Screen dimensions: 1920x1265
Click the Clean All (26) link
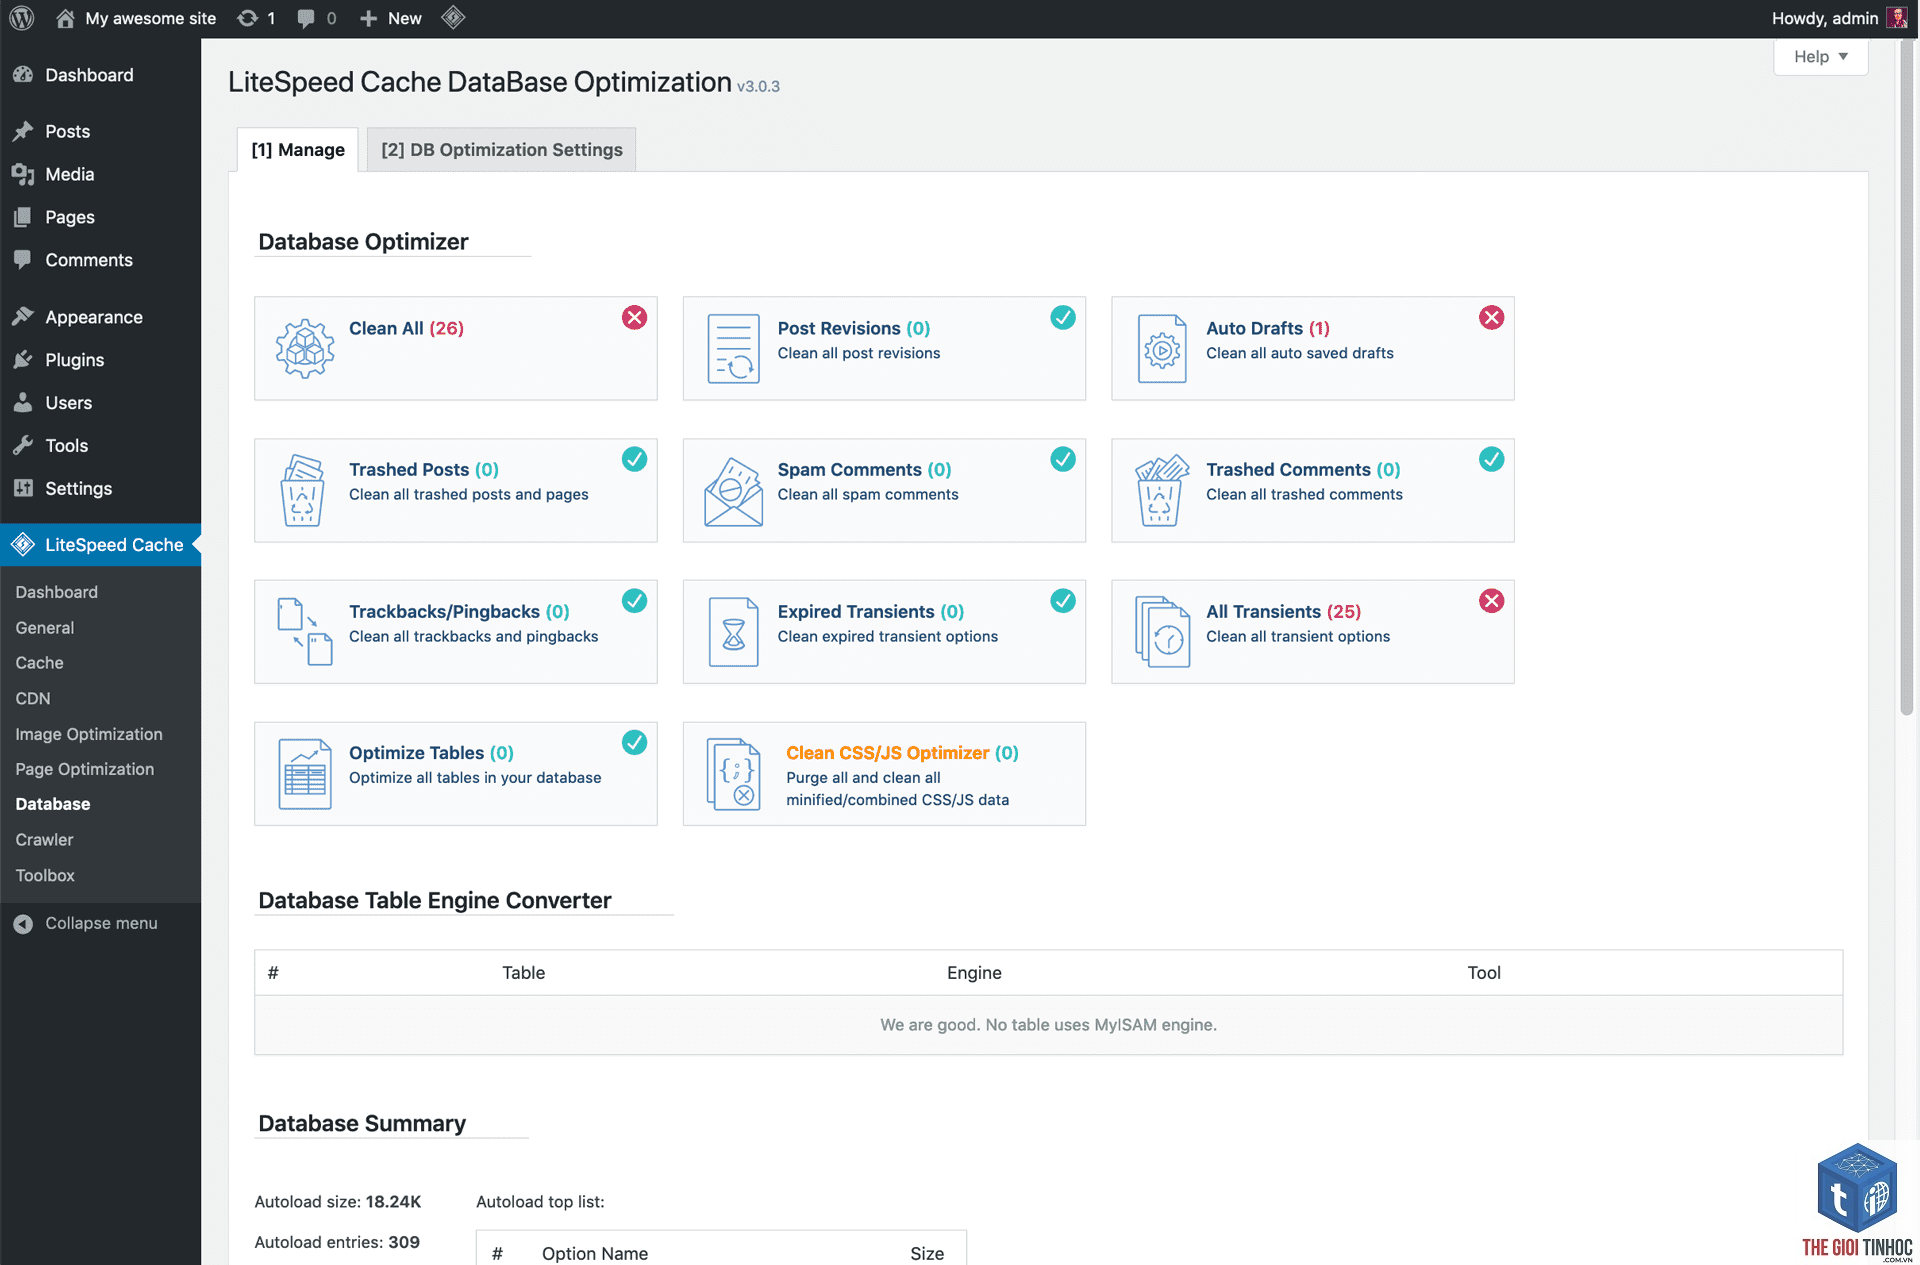(x=406, y=328)
